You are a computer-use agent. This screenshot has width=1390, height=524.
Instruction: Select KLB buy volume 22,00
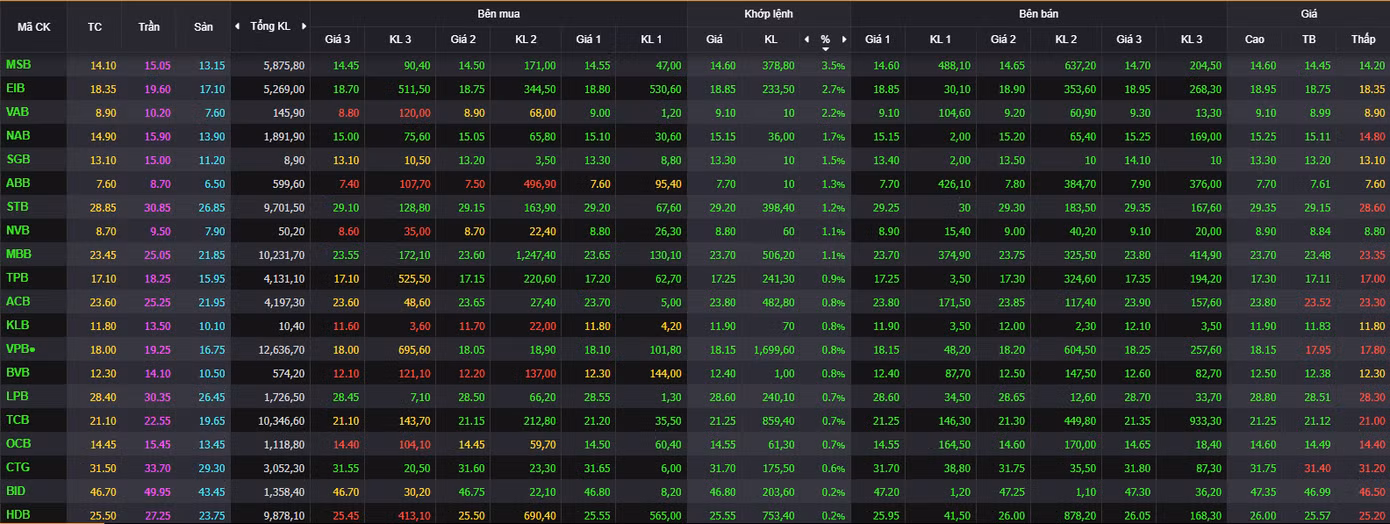pos(543,326)
